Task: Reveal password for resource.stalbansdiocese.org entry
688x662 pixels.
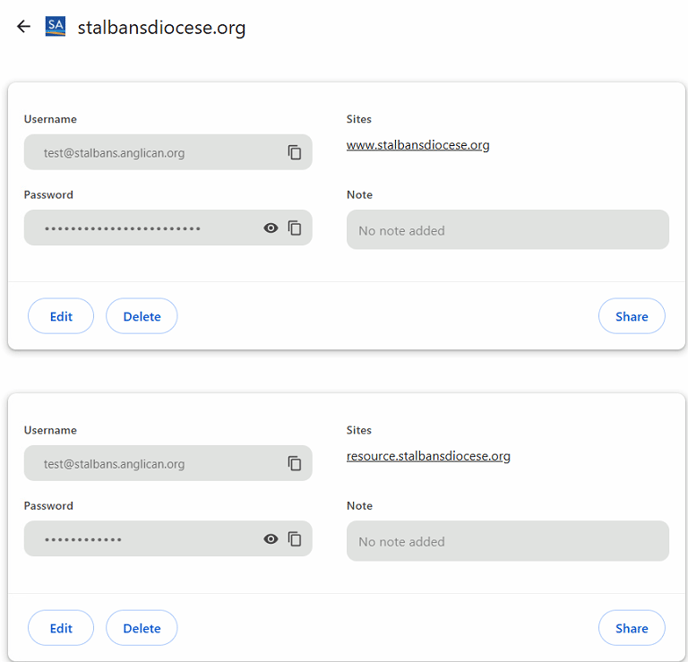Action: 271,539
